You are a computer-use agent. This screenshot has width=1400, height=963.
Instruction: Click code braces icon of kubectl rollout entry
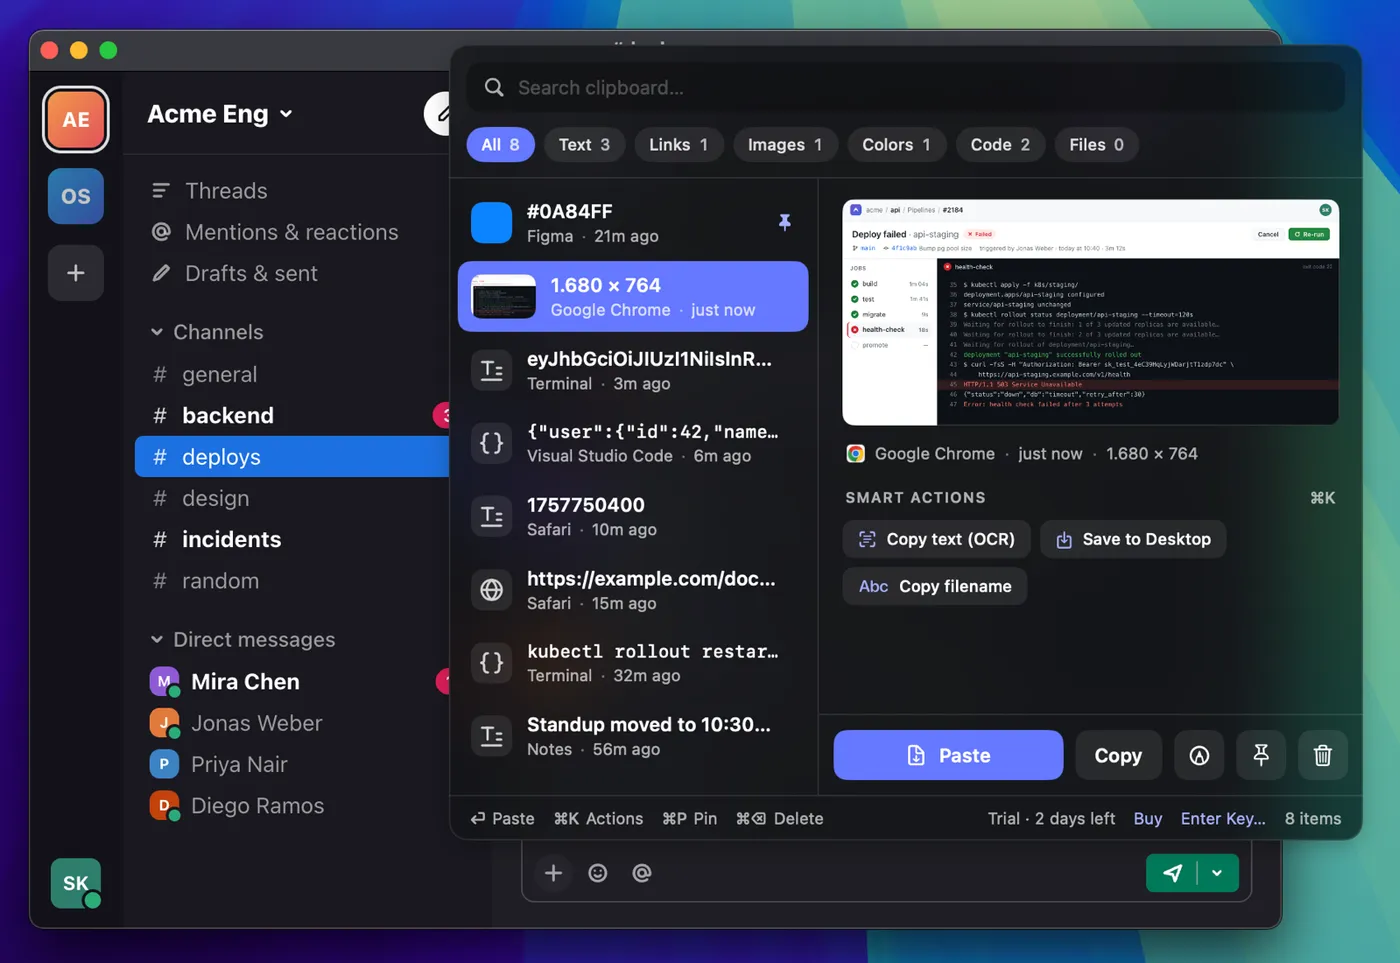point(492,663)
